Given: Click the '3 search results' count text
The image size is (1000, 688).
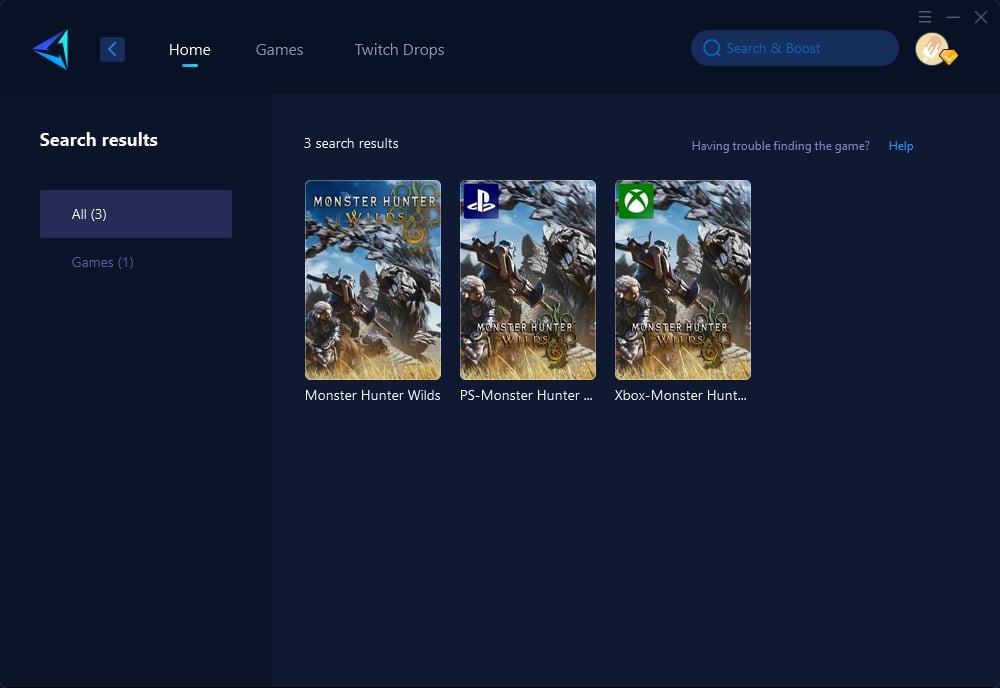Looking at the screenshot, I should coord(351,143).
